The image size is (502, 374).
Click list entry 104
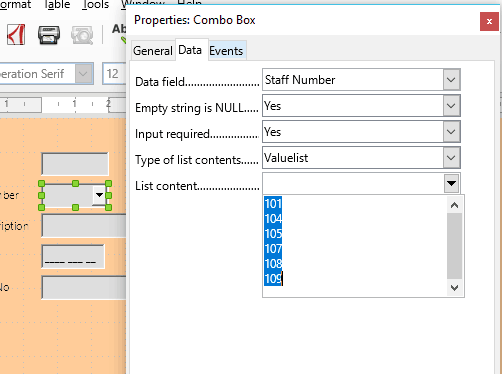click(273, 219)
